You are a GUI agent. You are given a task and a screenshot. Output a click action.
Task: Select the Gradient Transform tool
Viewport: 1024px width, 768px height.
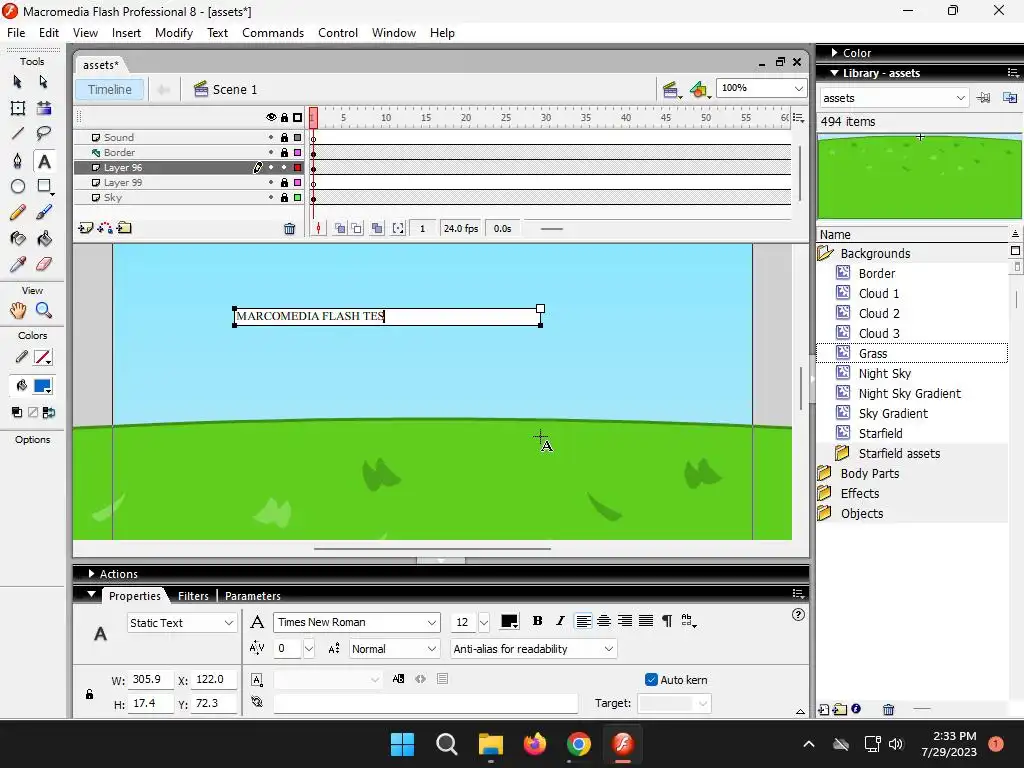tap(43, 108)
